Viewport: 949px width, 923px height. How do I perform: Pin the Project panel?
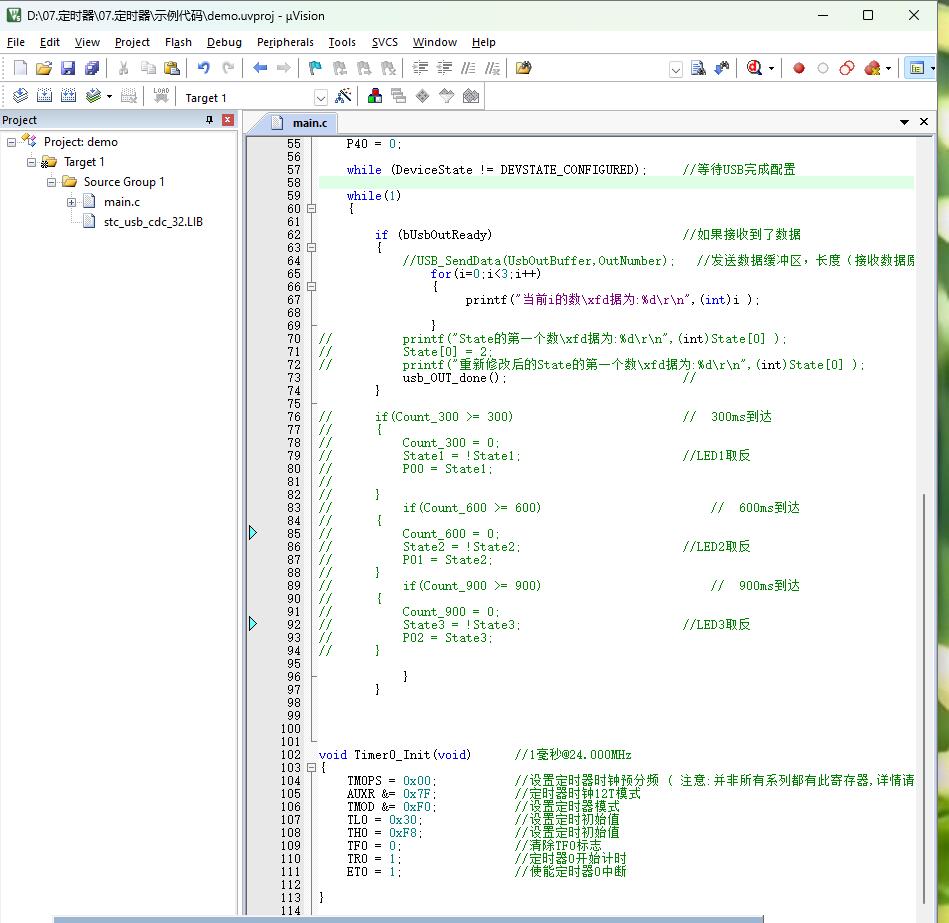click(x=209, y=120)
